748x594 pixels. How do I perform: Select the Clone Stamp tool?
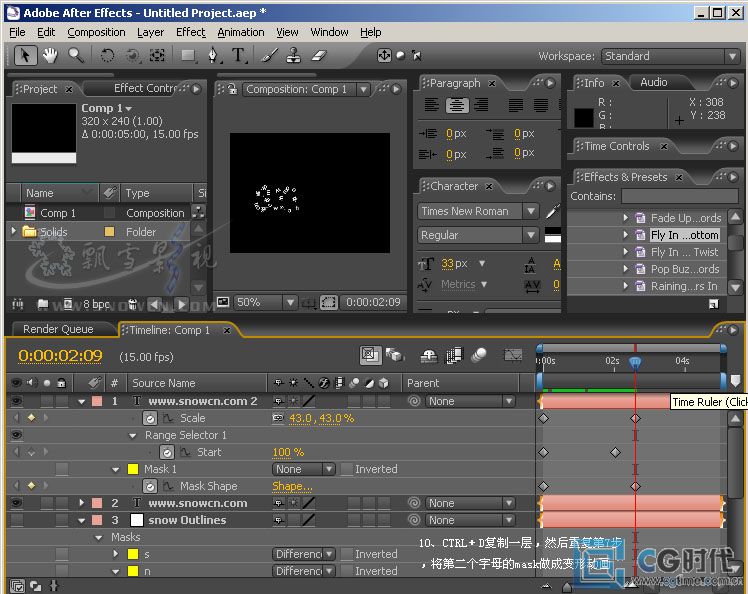pyautogui.click(x=293, y=56)
